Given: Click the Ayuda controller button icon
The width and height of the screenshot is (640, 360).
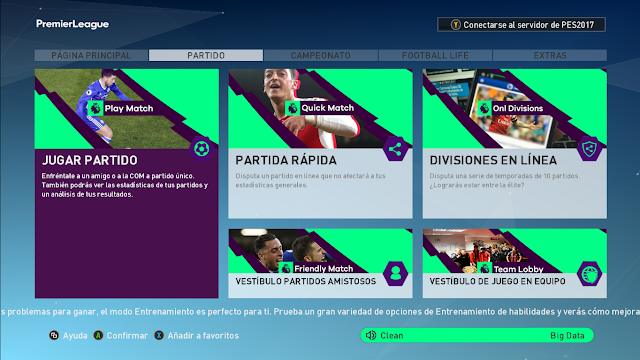Looking at the screenshot, I should [54, 336].
